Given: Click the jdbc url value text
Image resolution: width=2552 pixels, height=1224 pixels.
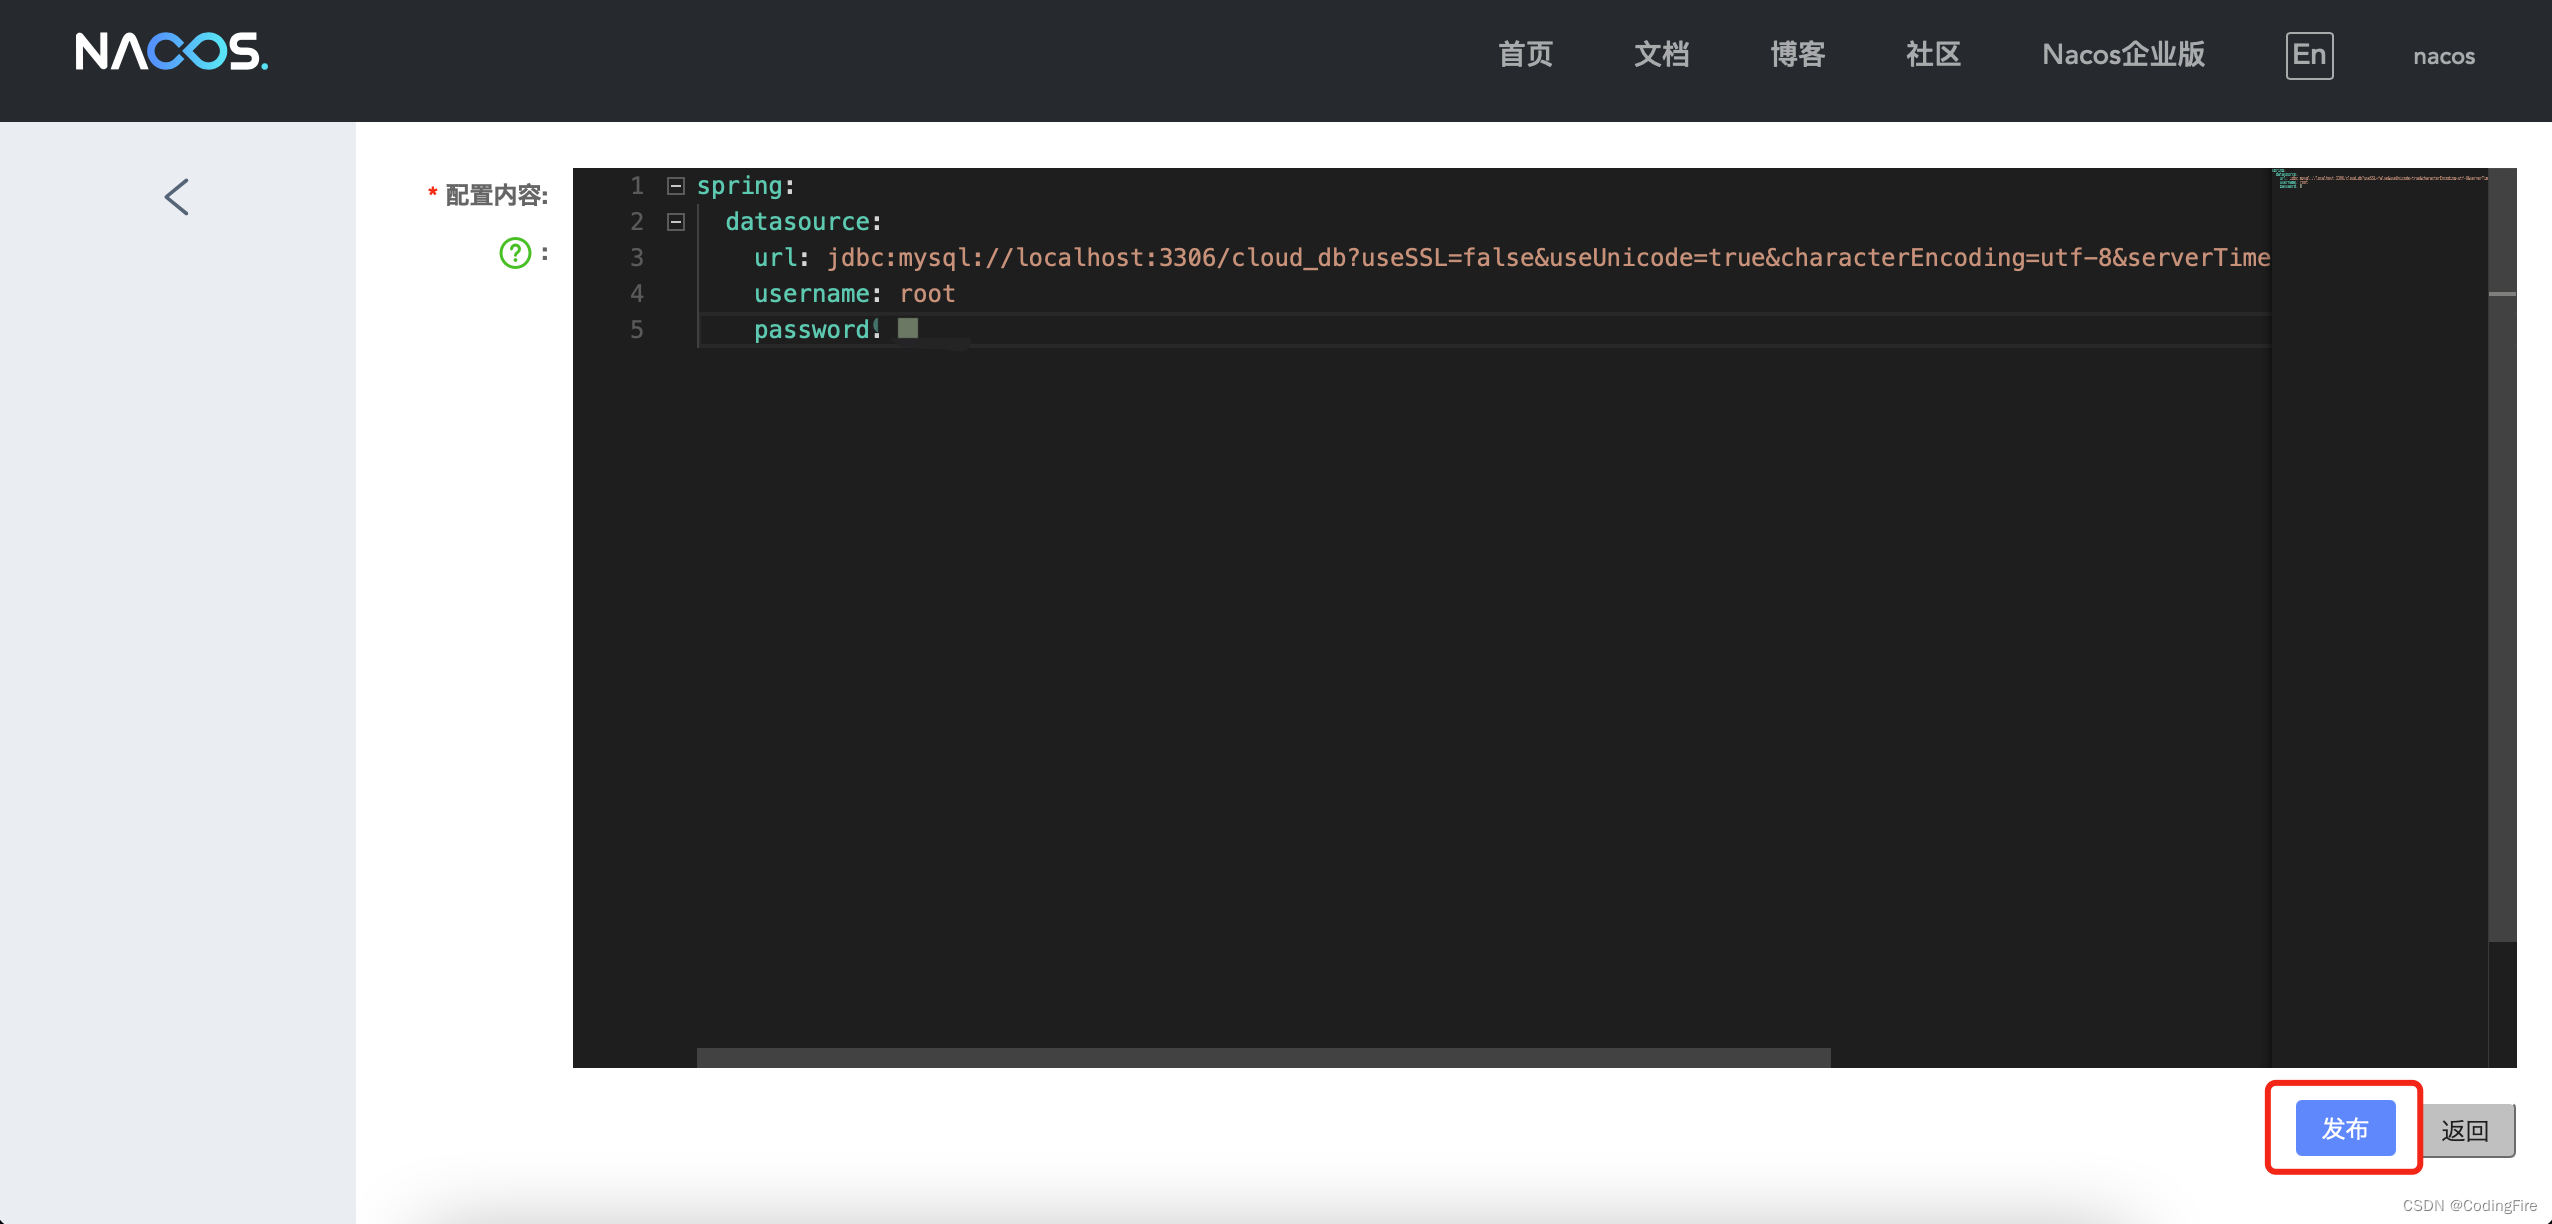Looking at the screenshot, I should (1548, 258).
